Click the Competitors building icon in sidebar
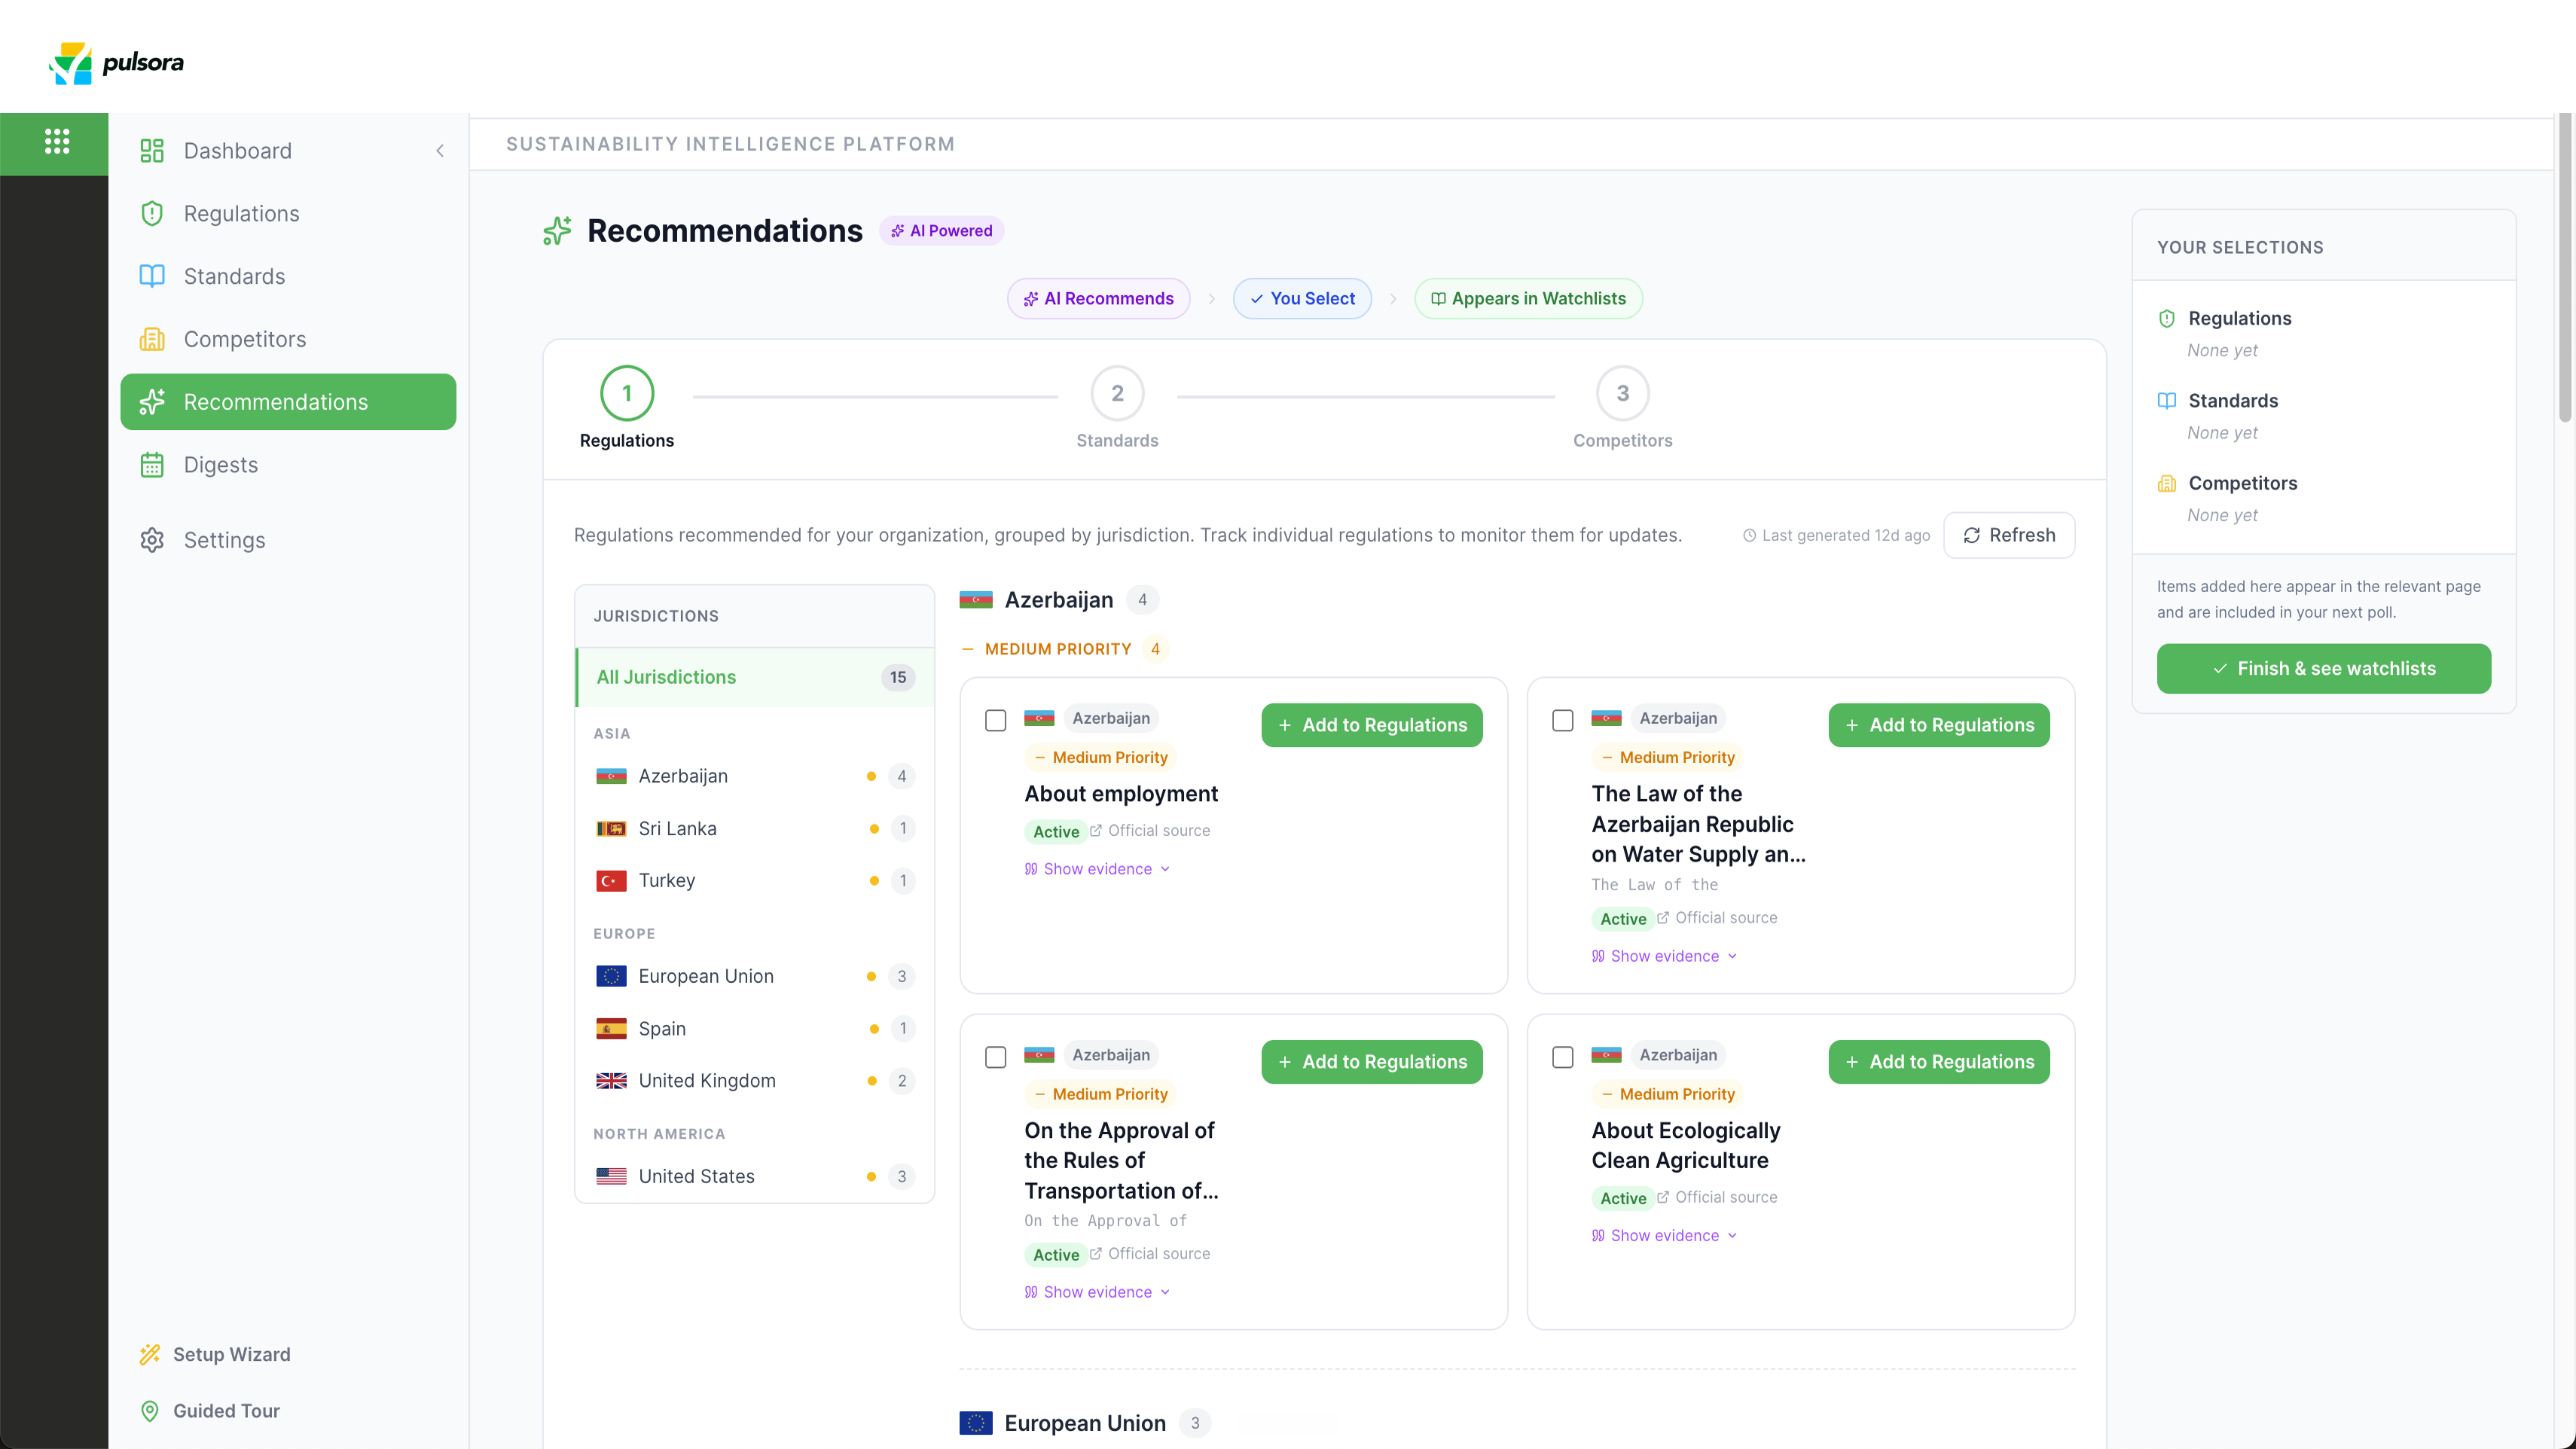Viewport: 2576px width, 1449px height. (152, 339)
